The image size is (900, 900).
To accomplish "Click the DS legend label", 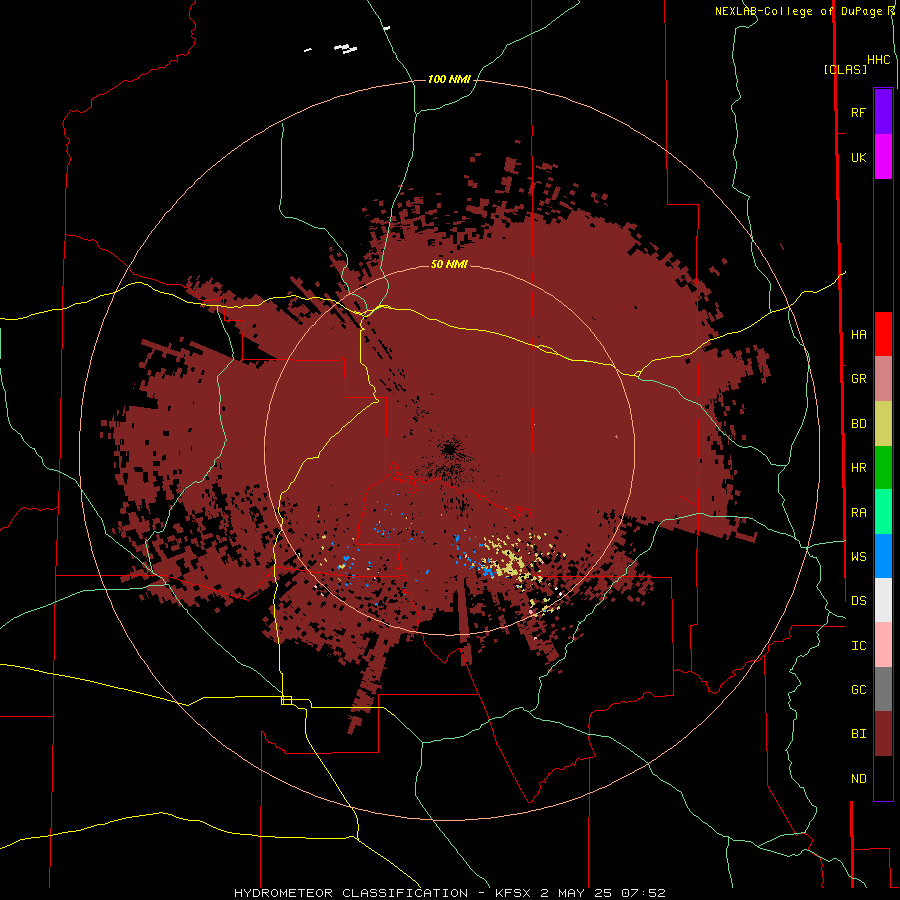I will click(x=858, y=600).
